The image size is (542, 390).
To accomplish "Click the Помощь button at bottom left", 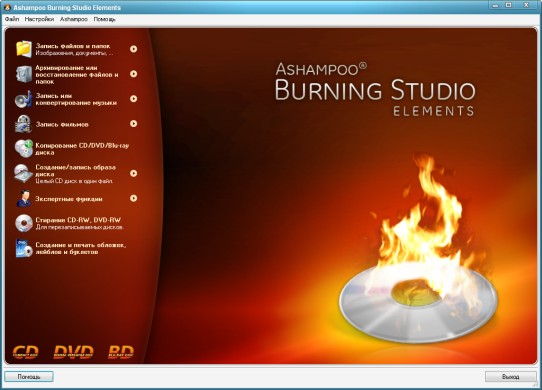I will [x=29, y=377].
